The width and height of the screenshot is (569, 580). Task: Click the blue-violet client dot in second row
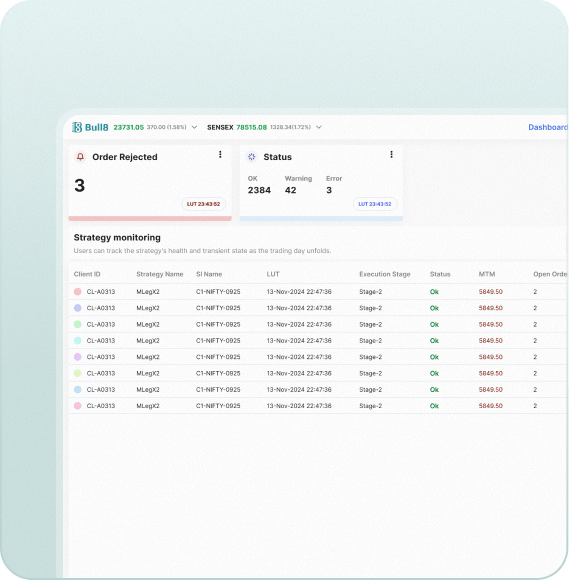point(78,308)
